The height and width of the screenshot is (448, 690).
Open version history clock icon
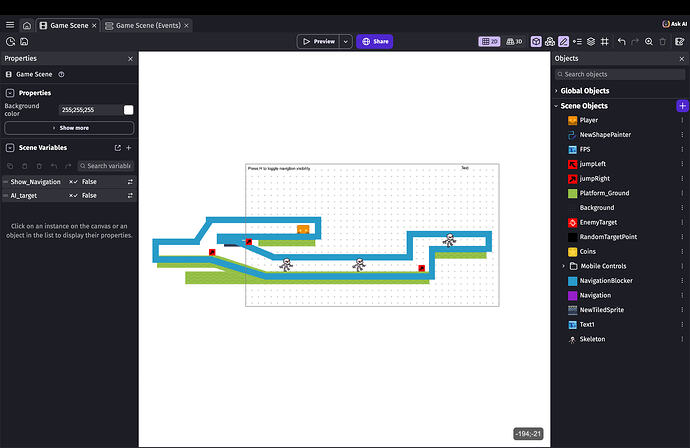click(x=10, y=41)
